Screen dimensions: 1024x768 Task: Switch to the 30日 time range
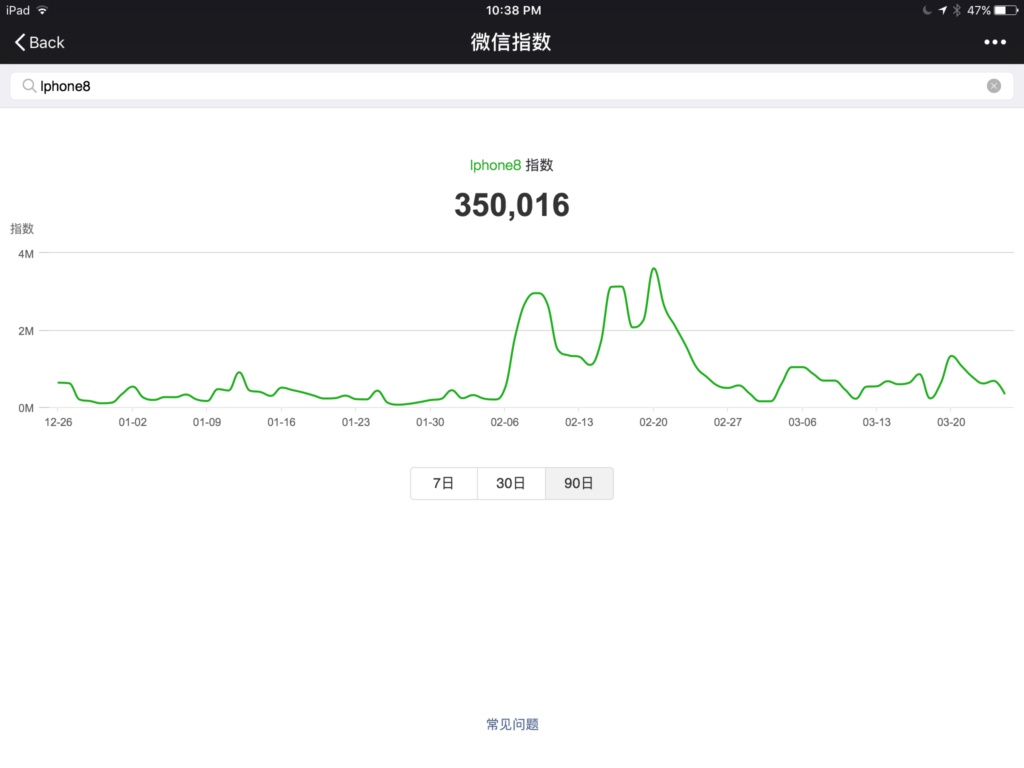[x=511, y=483]
